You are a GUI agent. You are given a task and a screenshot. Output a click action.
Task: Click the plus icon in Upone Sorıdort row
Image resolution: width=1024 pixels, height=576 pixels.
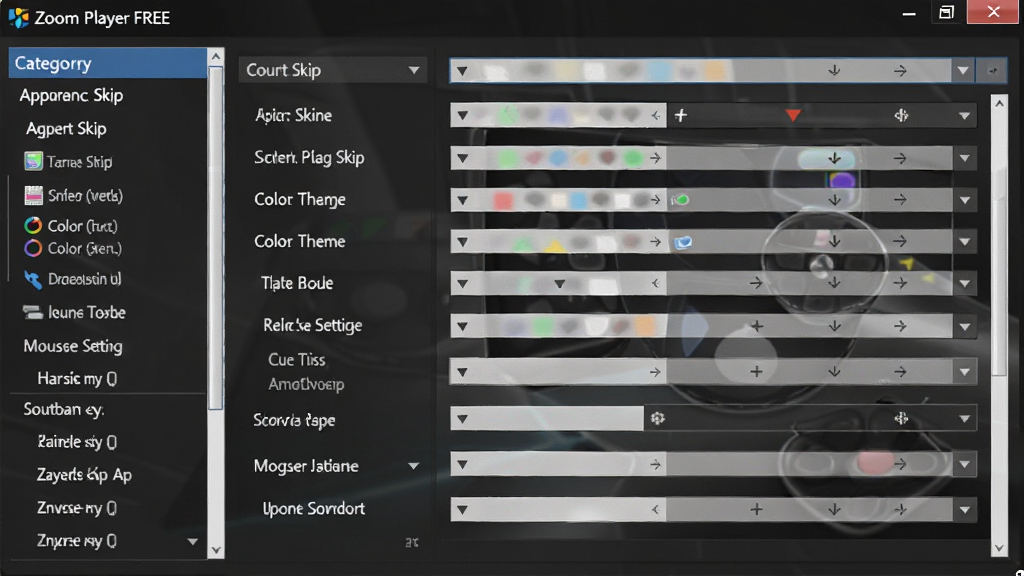(x=756, y=509)
